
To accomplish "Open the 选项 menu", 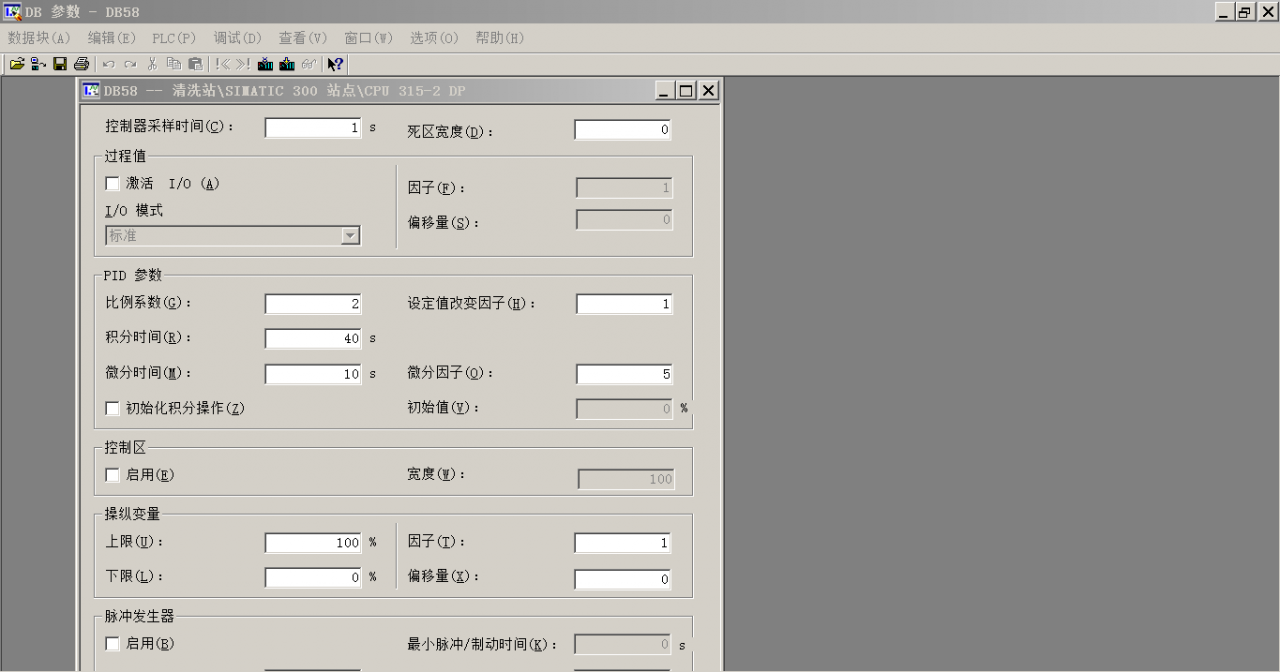I will pos(434,38).
